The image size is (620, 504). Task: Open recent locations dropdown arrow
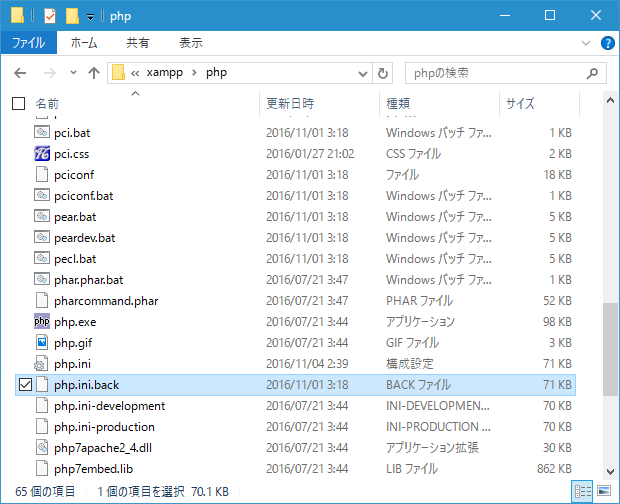coord(73,73)
